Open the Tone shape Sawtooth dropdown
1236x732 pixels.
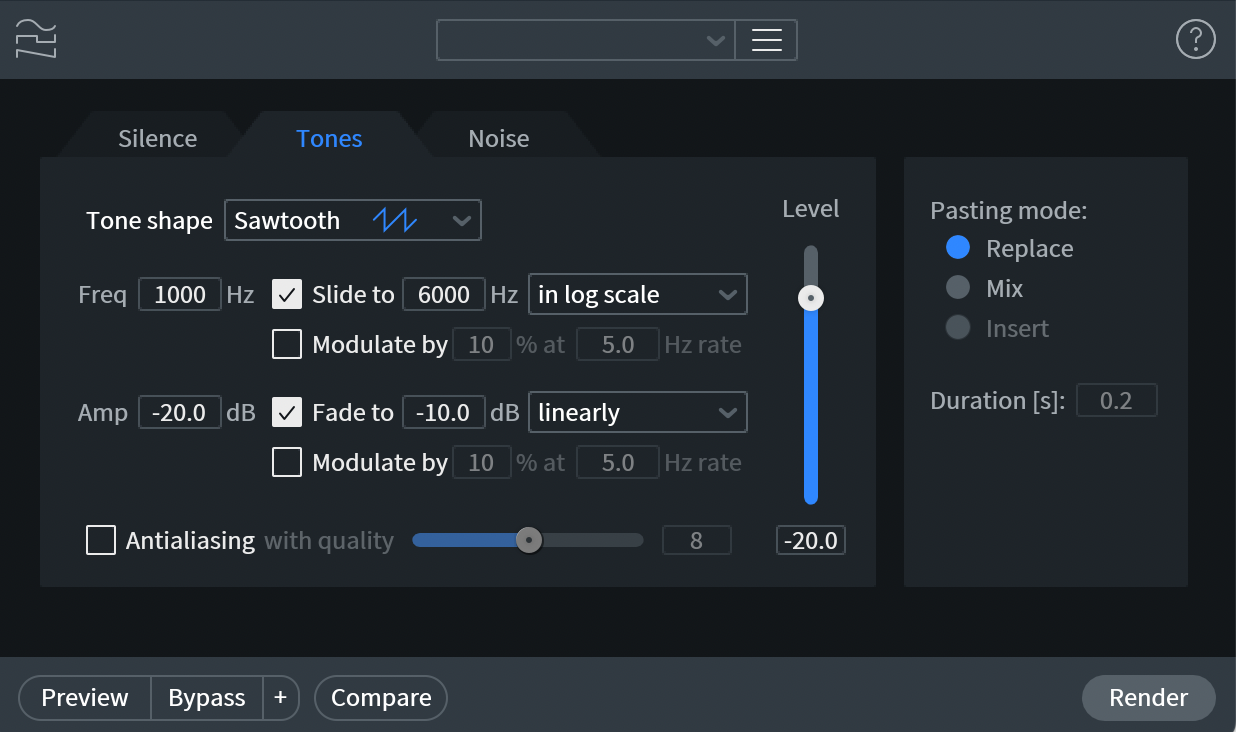click(353, 221)
